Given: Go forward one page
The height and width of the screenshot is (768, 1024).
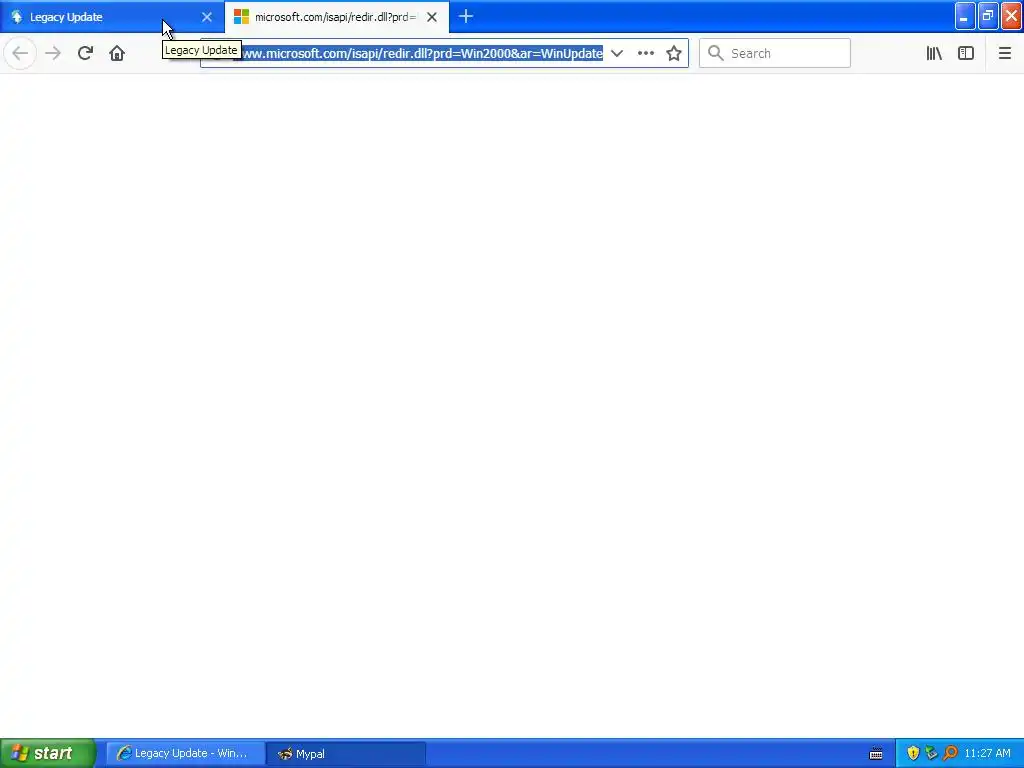Looking at the screenshot, I should click(x=53, y=53).
